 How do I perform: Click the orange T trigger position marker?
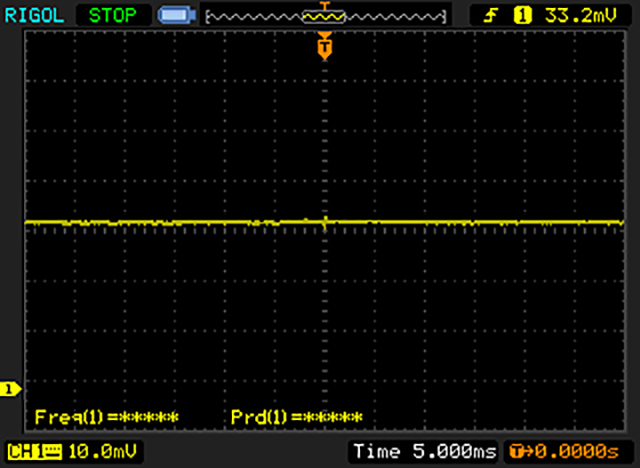pos(325,46)
